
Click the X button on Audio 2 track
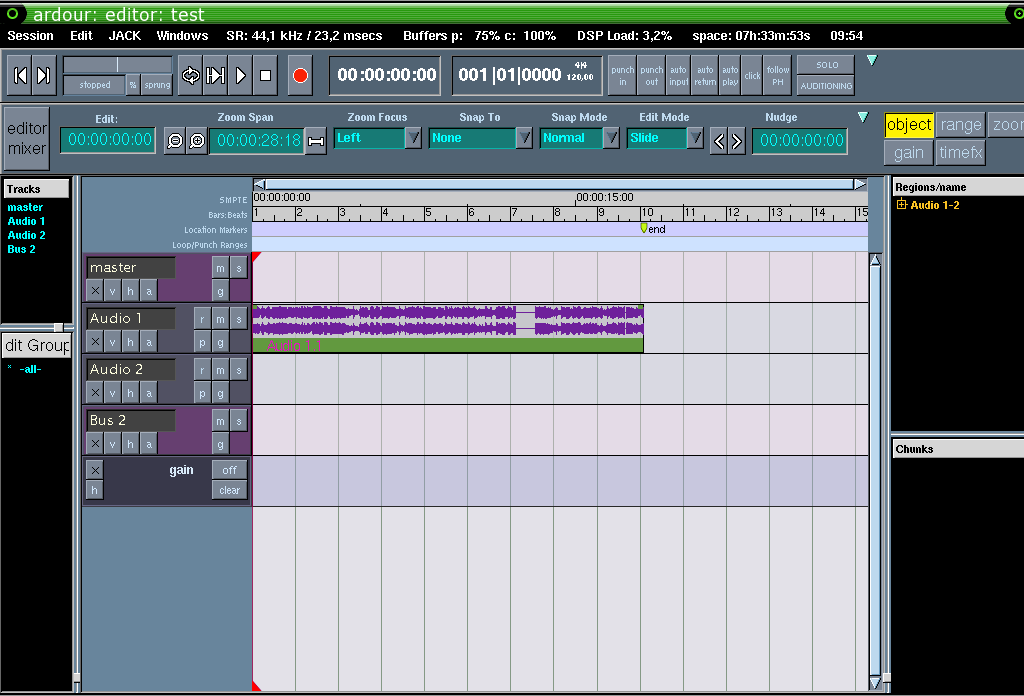pos(95,393)
